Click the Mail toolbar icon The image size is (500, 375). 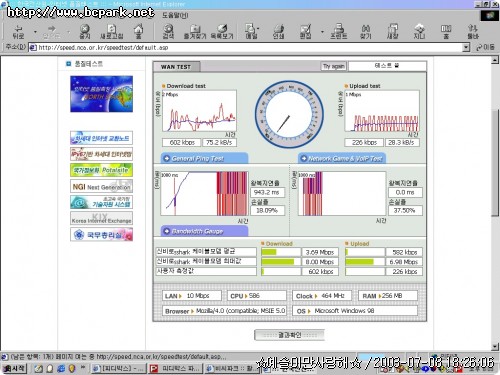coord(251,32)
